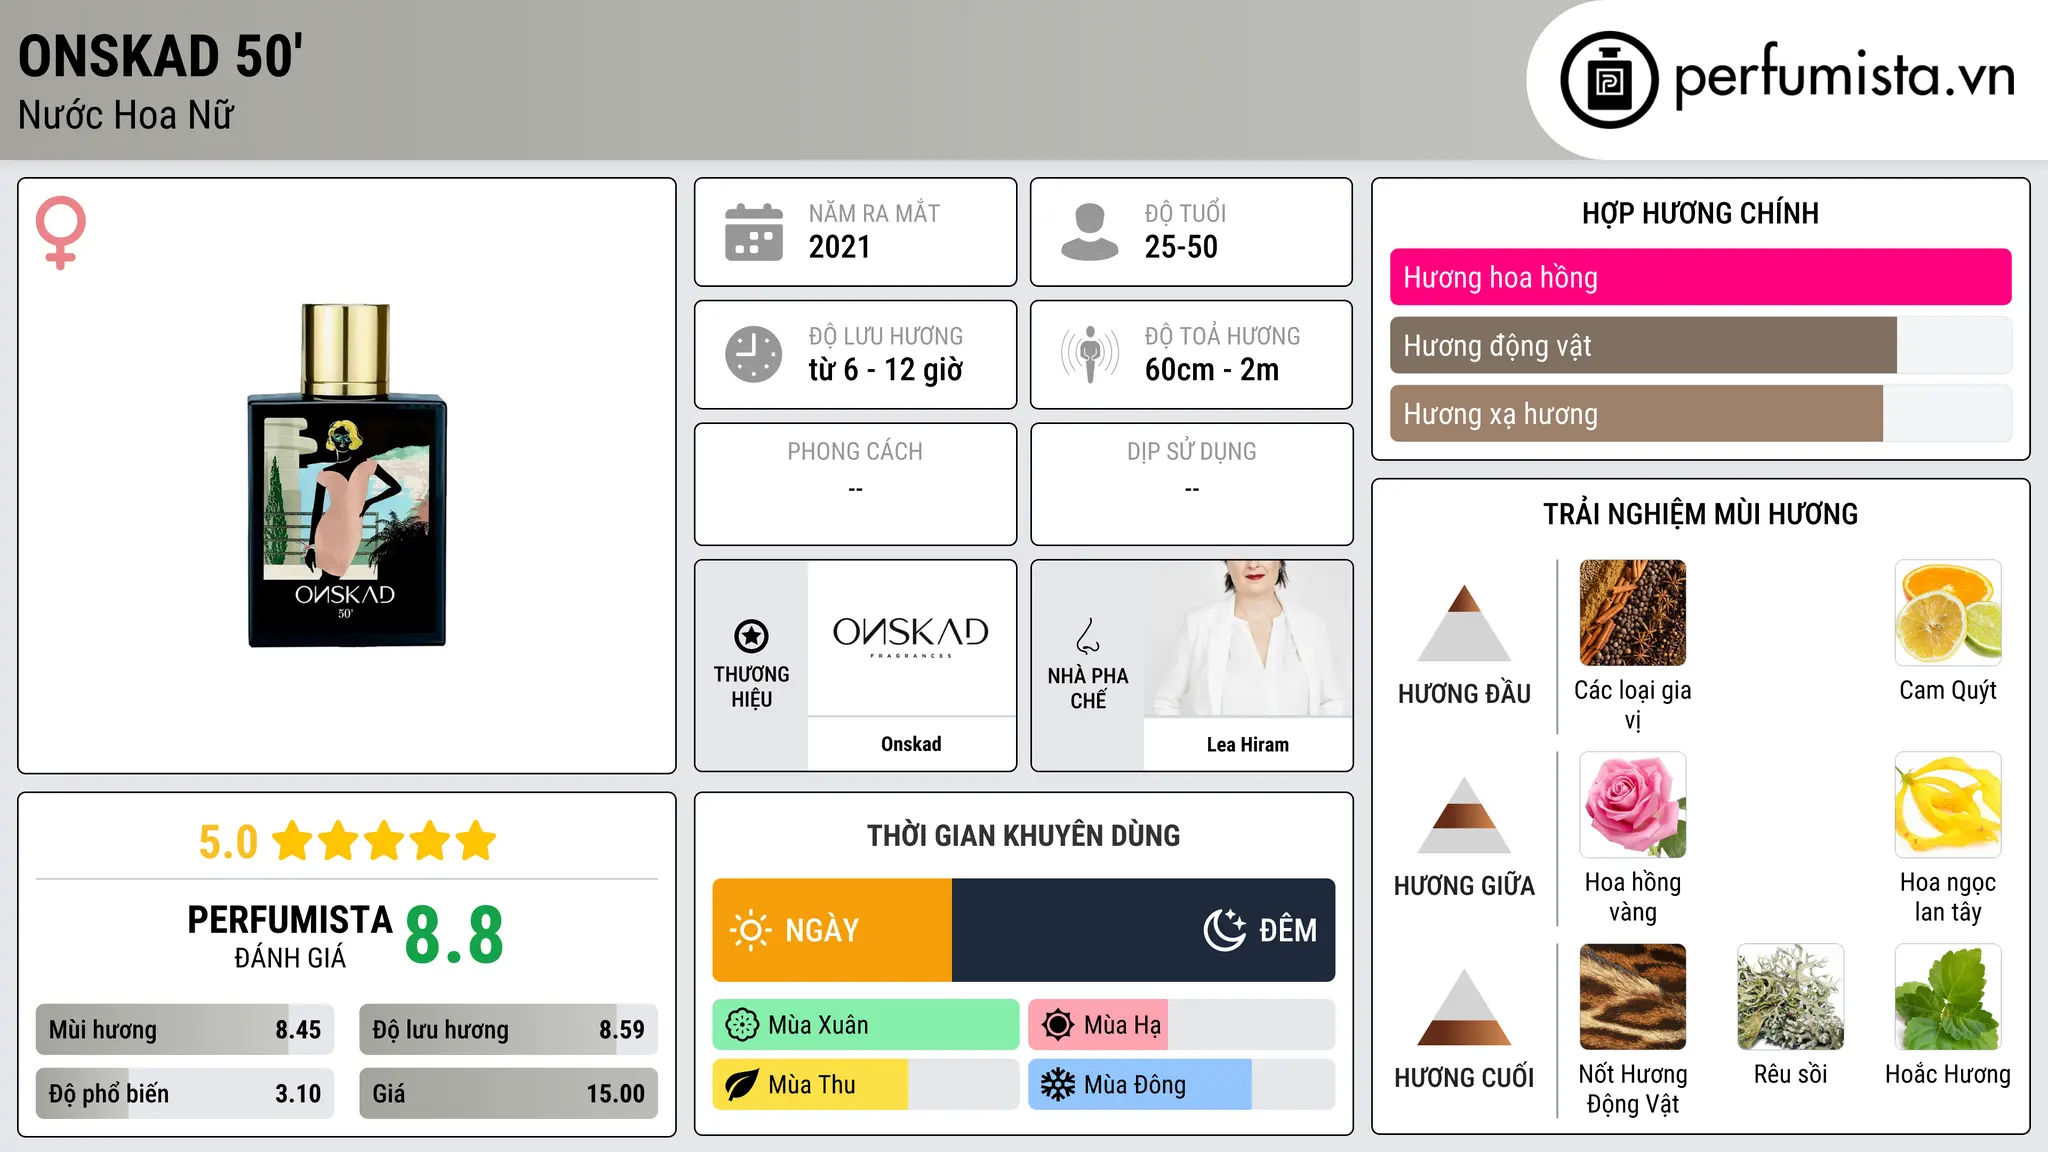Click the Onskad 50' perfume bottle image

pyautogui.click(x=346, y=476)
